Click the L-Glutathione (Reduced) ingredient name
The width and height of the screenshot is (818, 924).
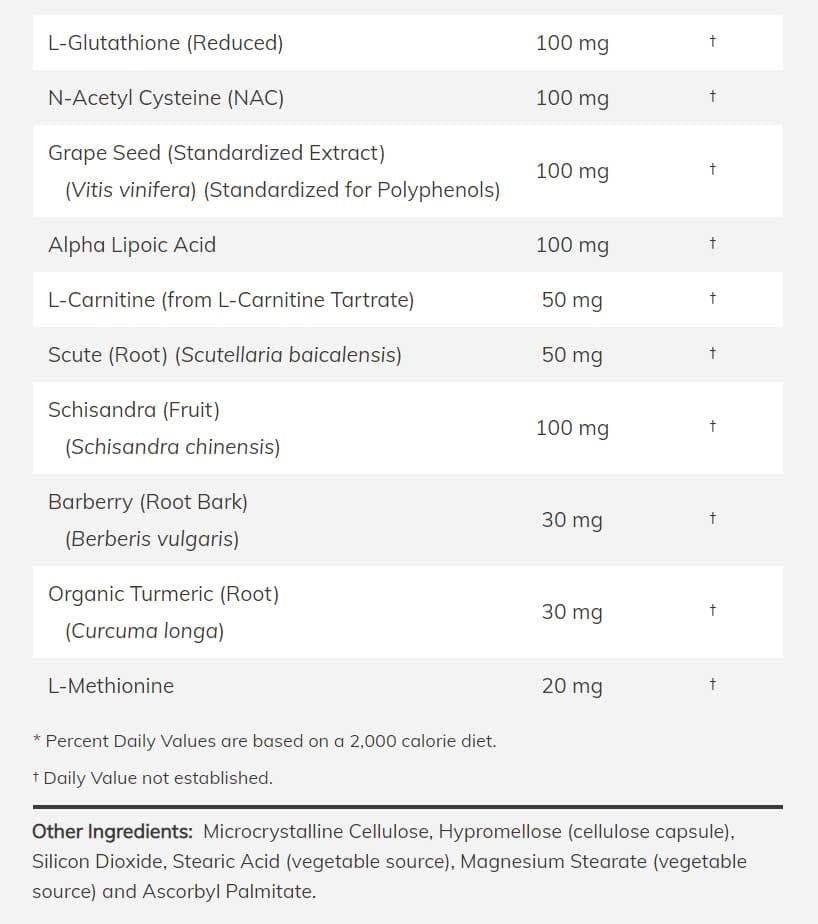point(166,43)
